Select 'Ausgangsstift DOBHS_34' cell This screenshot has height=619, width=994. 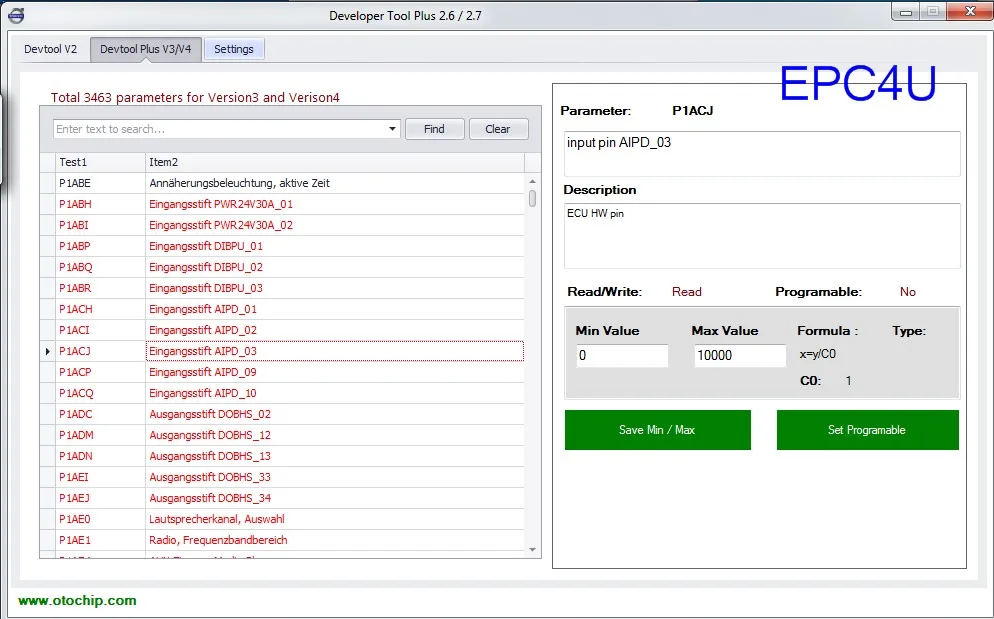(x=335, y=497)
